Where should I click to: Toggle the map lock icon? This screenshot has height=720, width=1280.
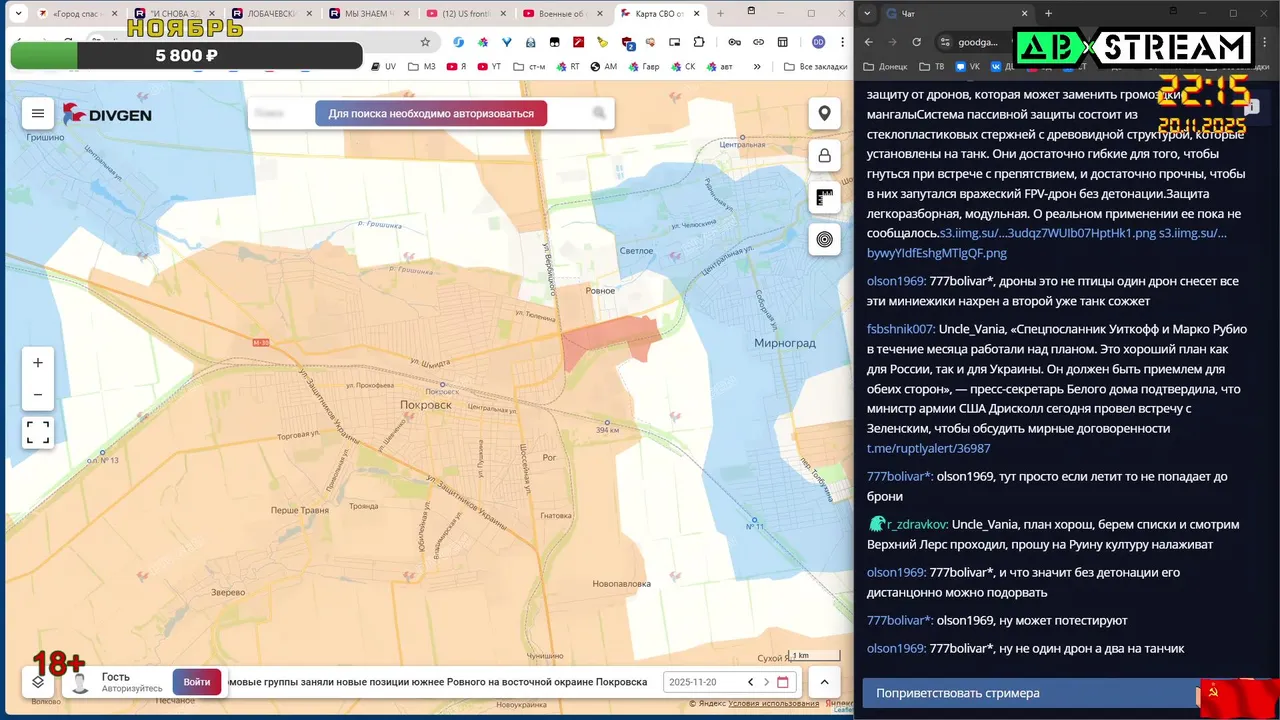(x=824, y=155)
